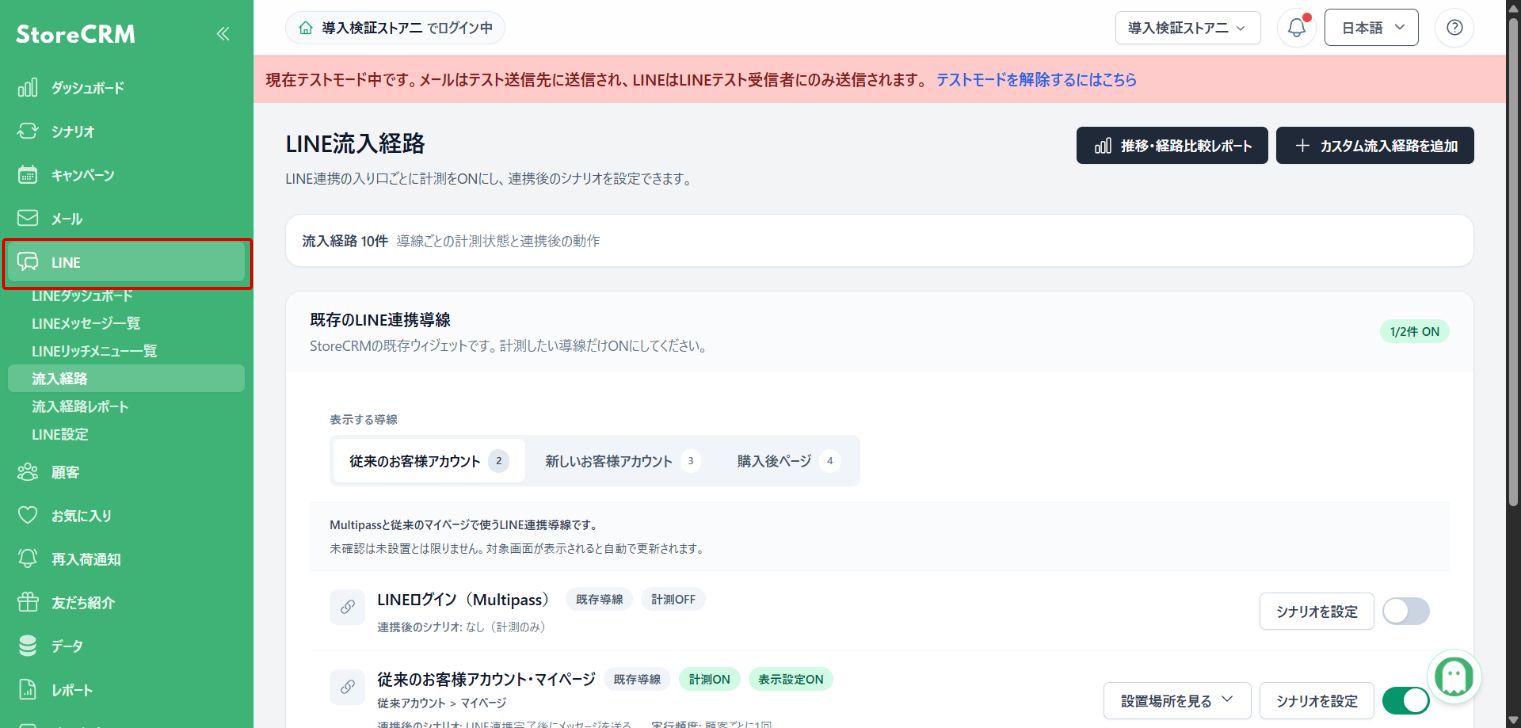Switch to the 購入後ページ tab
This screenshot has width=1521, height=728.
coord(788,461)
